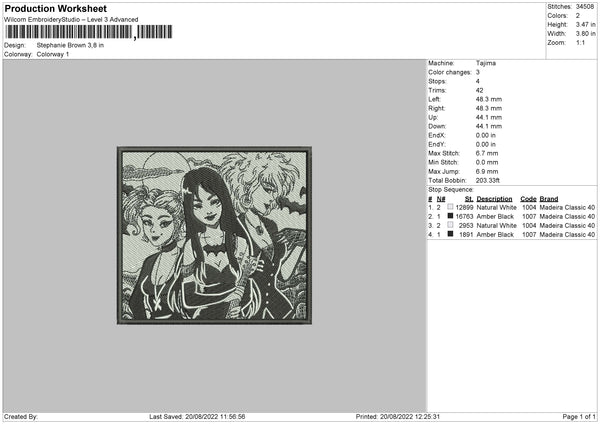Click the EndX value 0.00 in
This screenshot has height=424, width=600.
486,135
